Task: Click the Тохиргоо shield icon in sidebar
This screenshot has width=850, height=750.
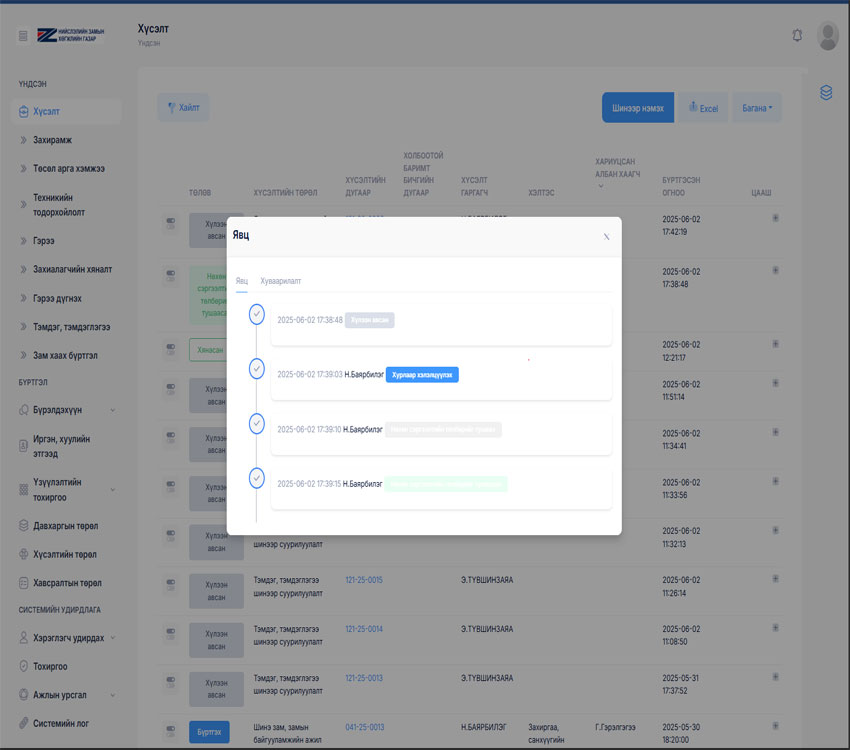Action: (24, 666)
